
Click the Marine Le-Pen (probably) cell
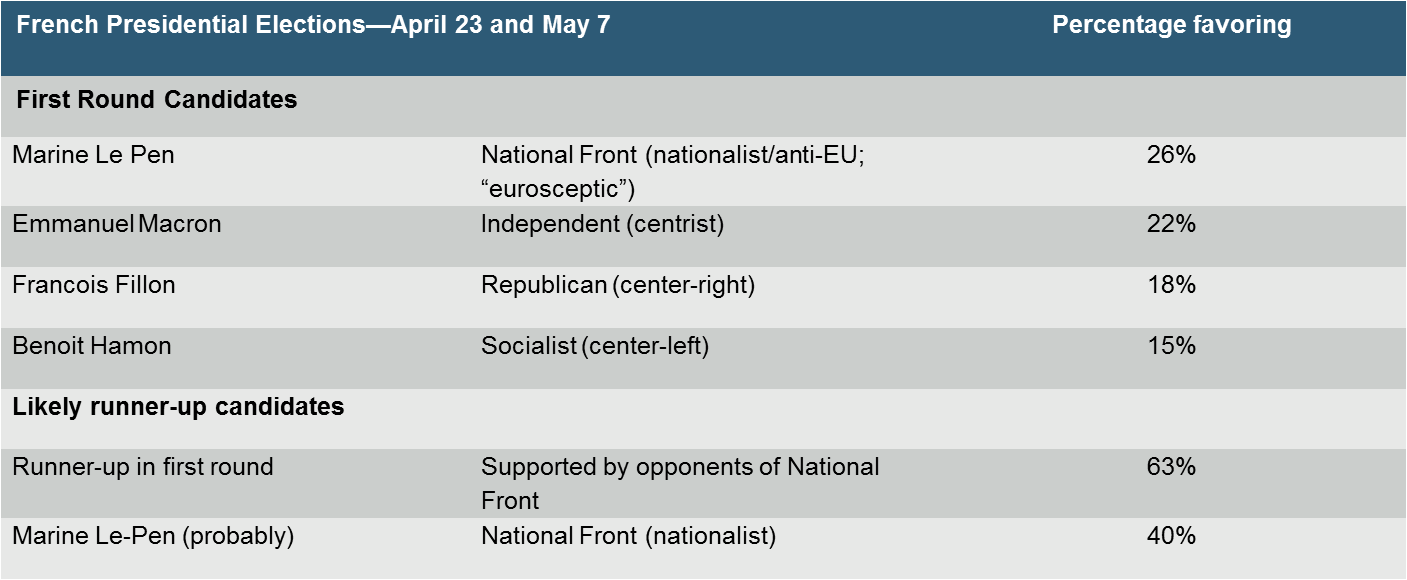coord(153,536)
